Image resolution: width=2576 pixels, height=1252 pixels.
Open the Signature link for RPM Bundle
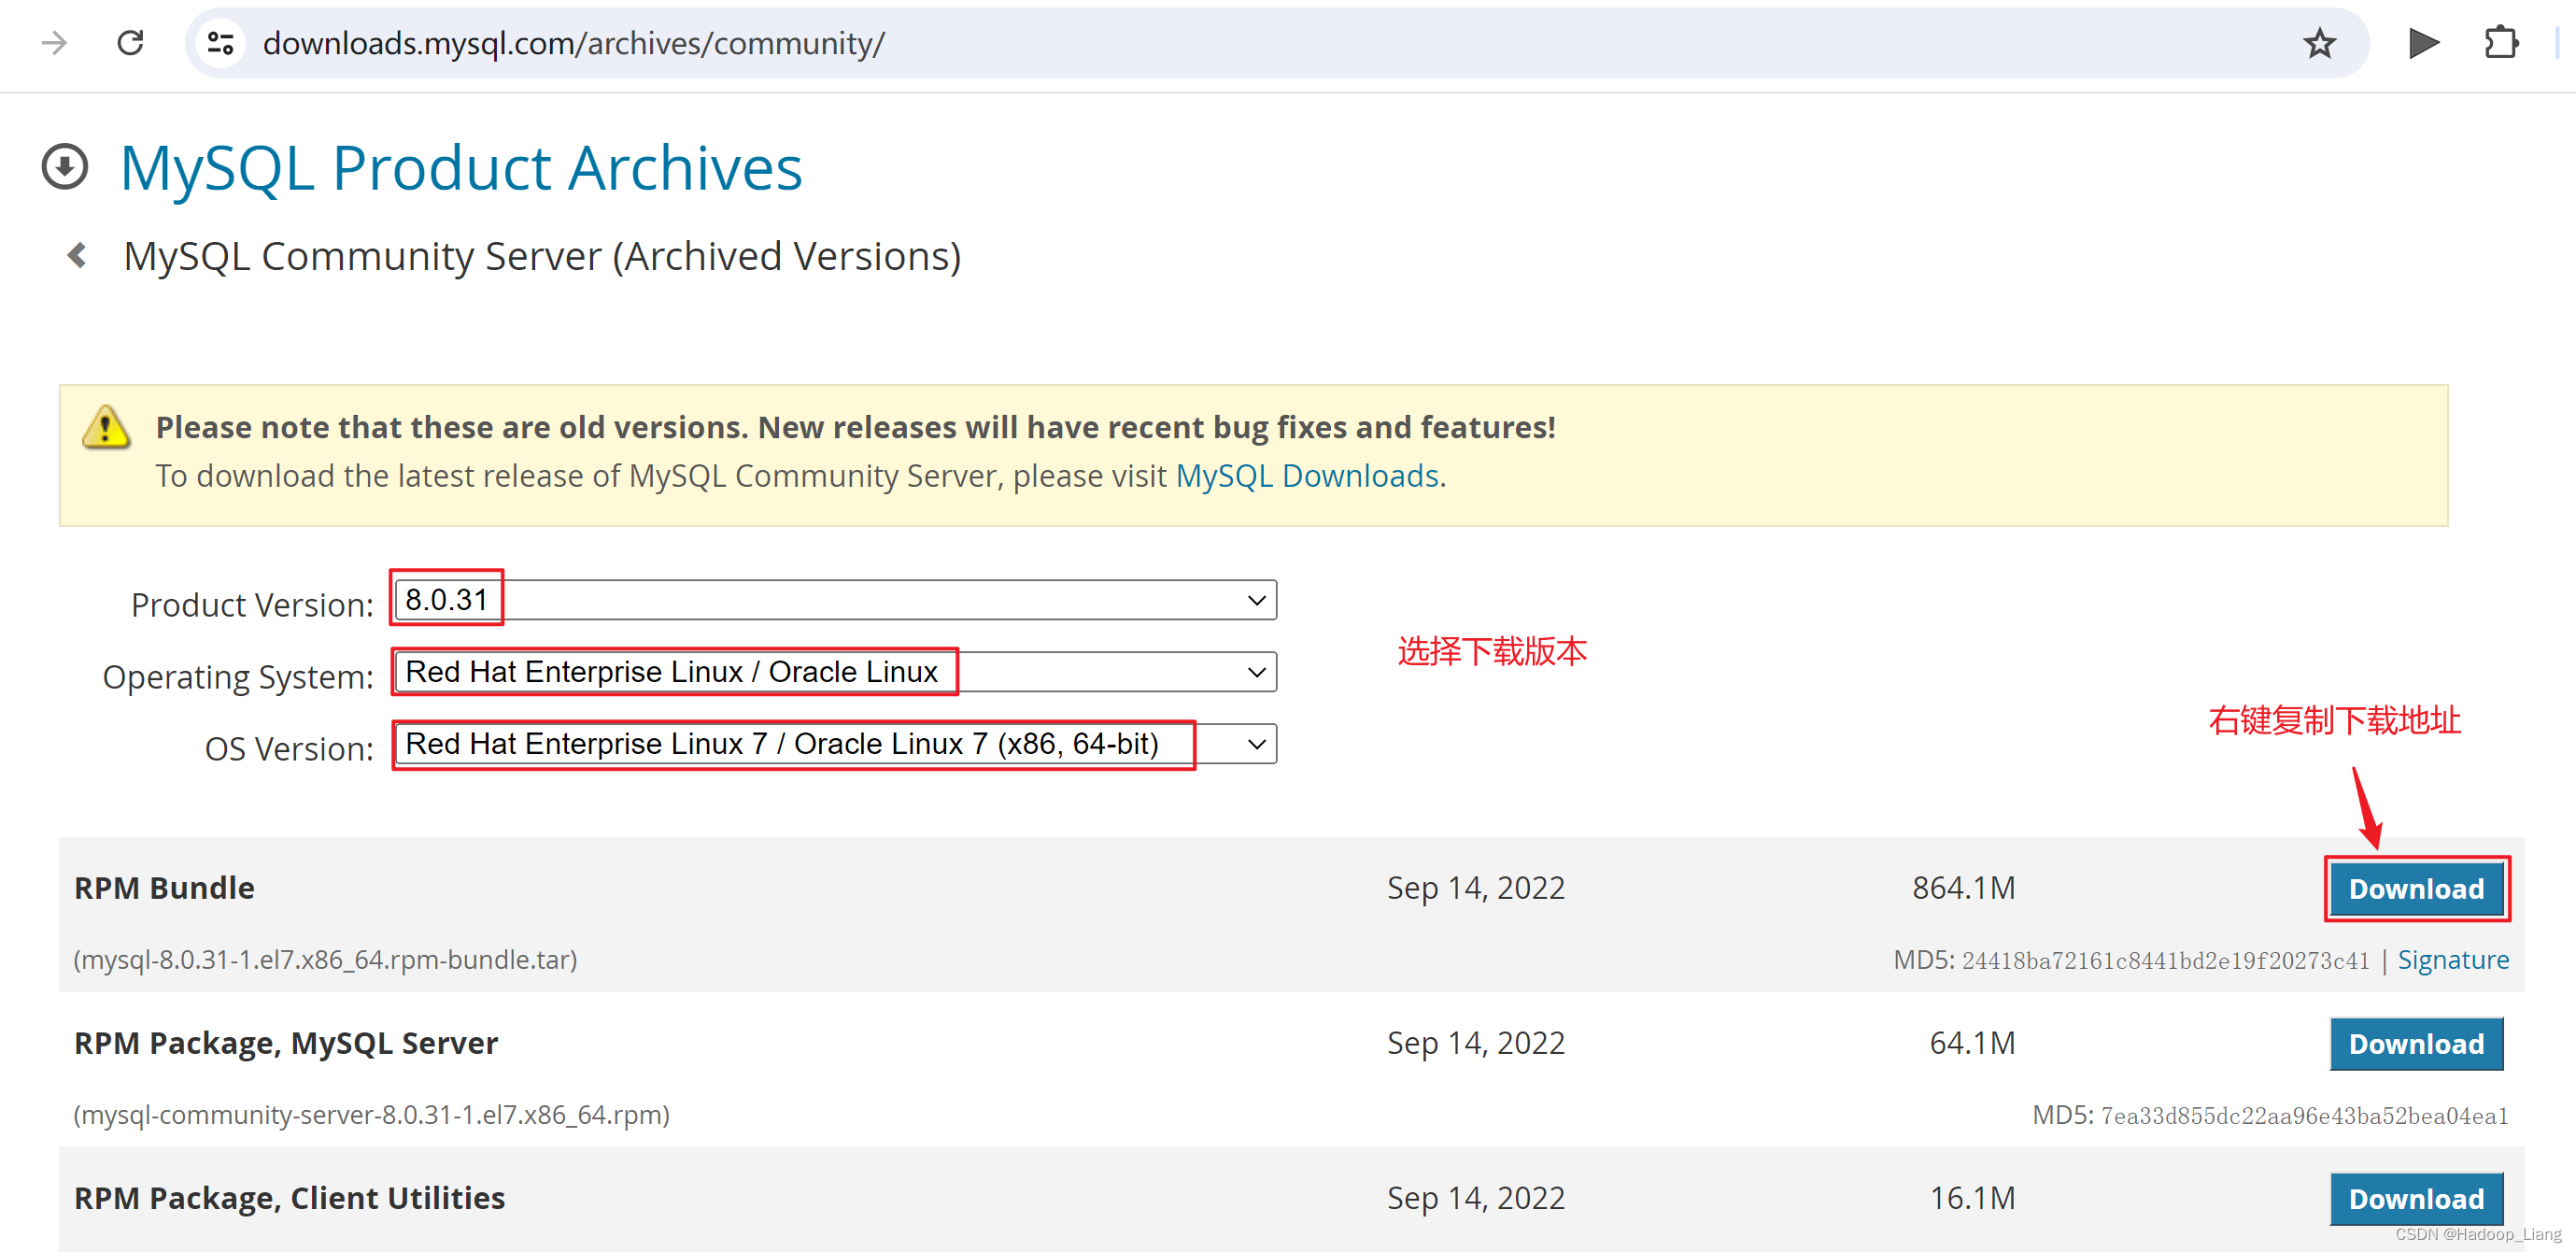coord(2452,960)
